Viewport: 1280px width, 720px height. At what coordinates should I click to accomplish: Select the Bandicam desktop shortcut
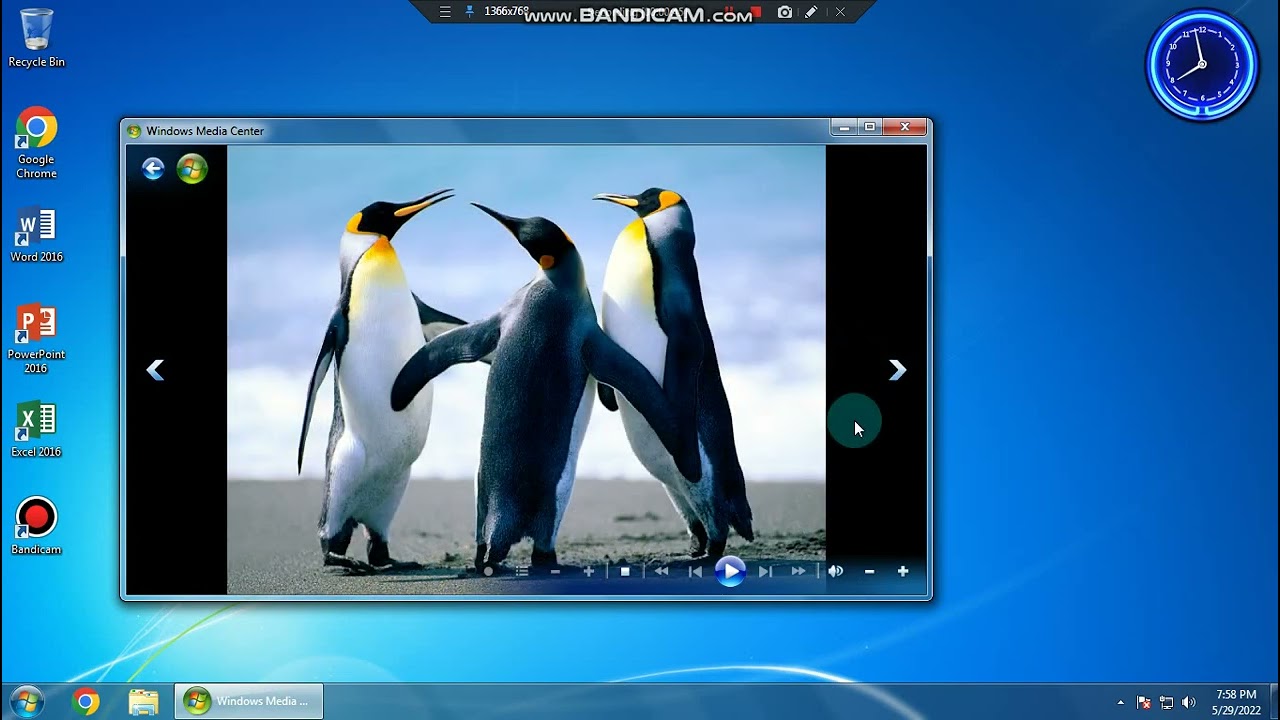[36, 526]
